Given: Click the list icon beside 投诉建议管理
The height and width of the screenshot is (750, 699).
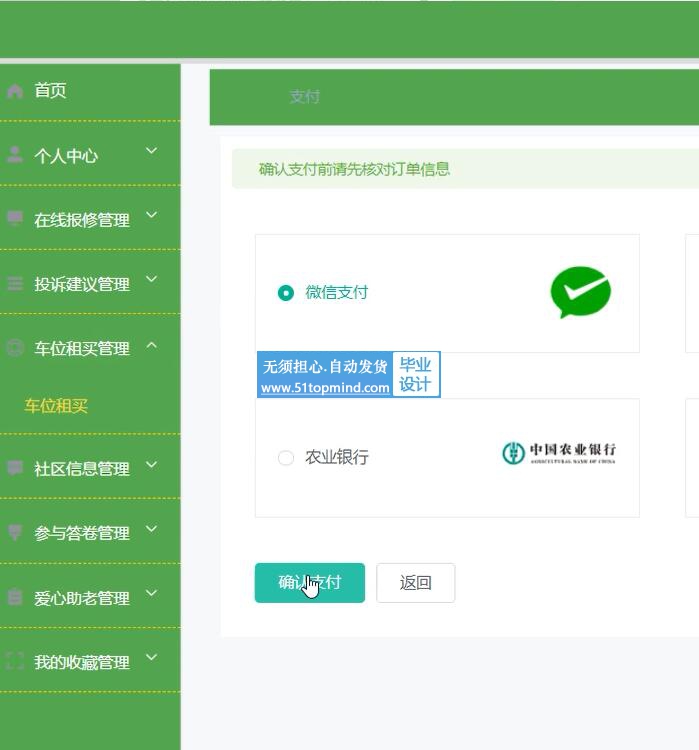Looking at the screenshot, I should point(15,284).
